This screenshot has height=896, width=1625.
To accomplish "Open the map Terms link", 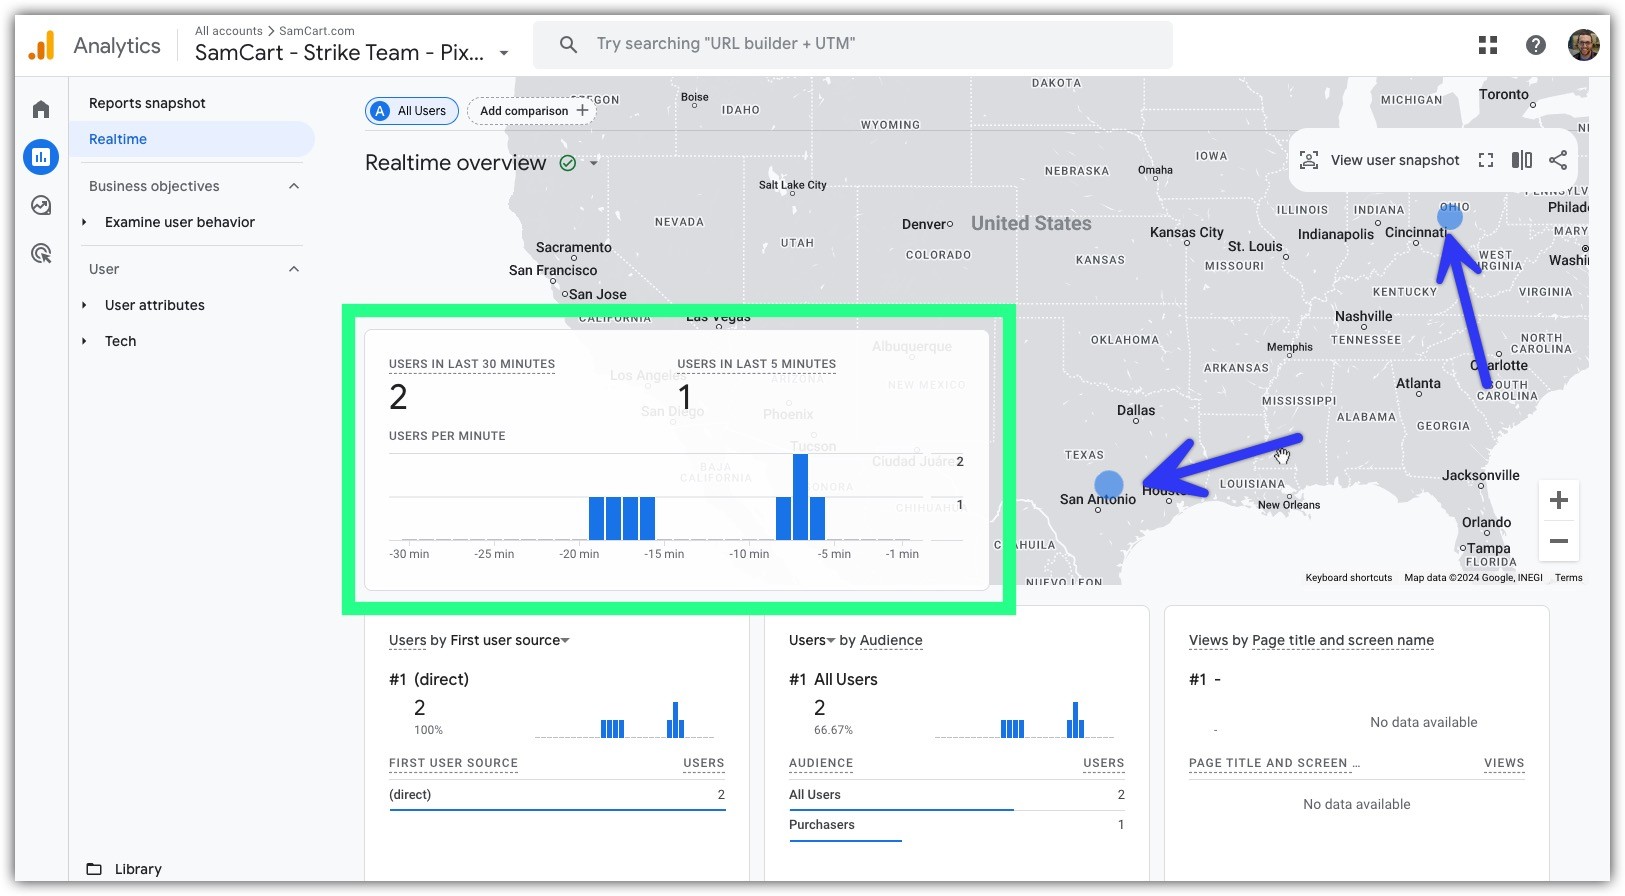I will tap(1568, 577).
